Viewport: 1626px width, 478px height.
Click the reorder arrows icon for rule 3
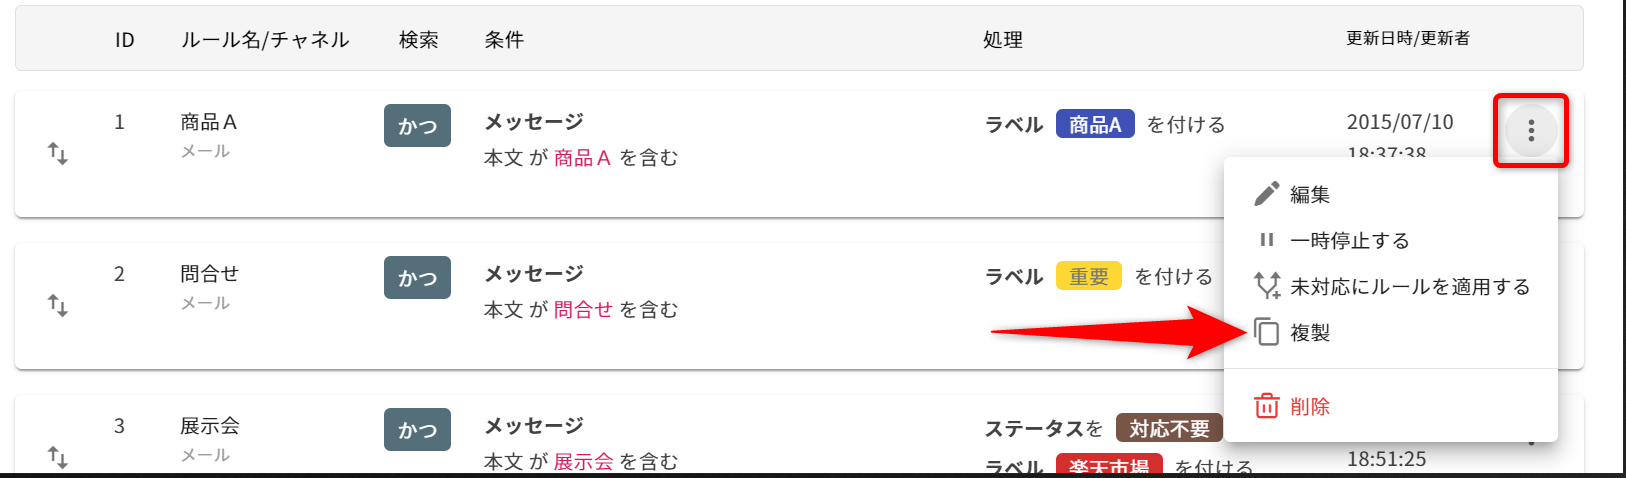coord(58,457)
